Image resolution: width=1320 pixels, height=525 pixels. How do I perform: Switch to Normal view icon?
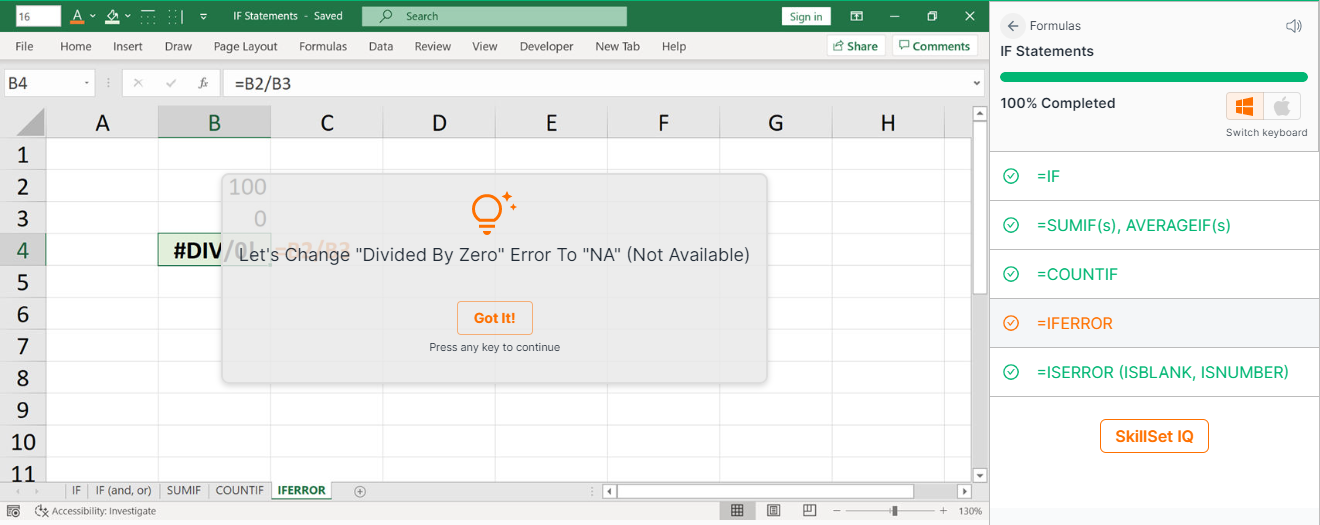(737, 511)
